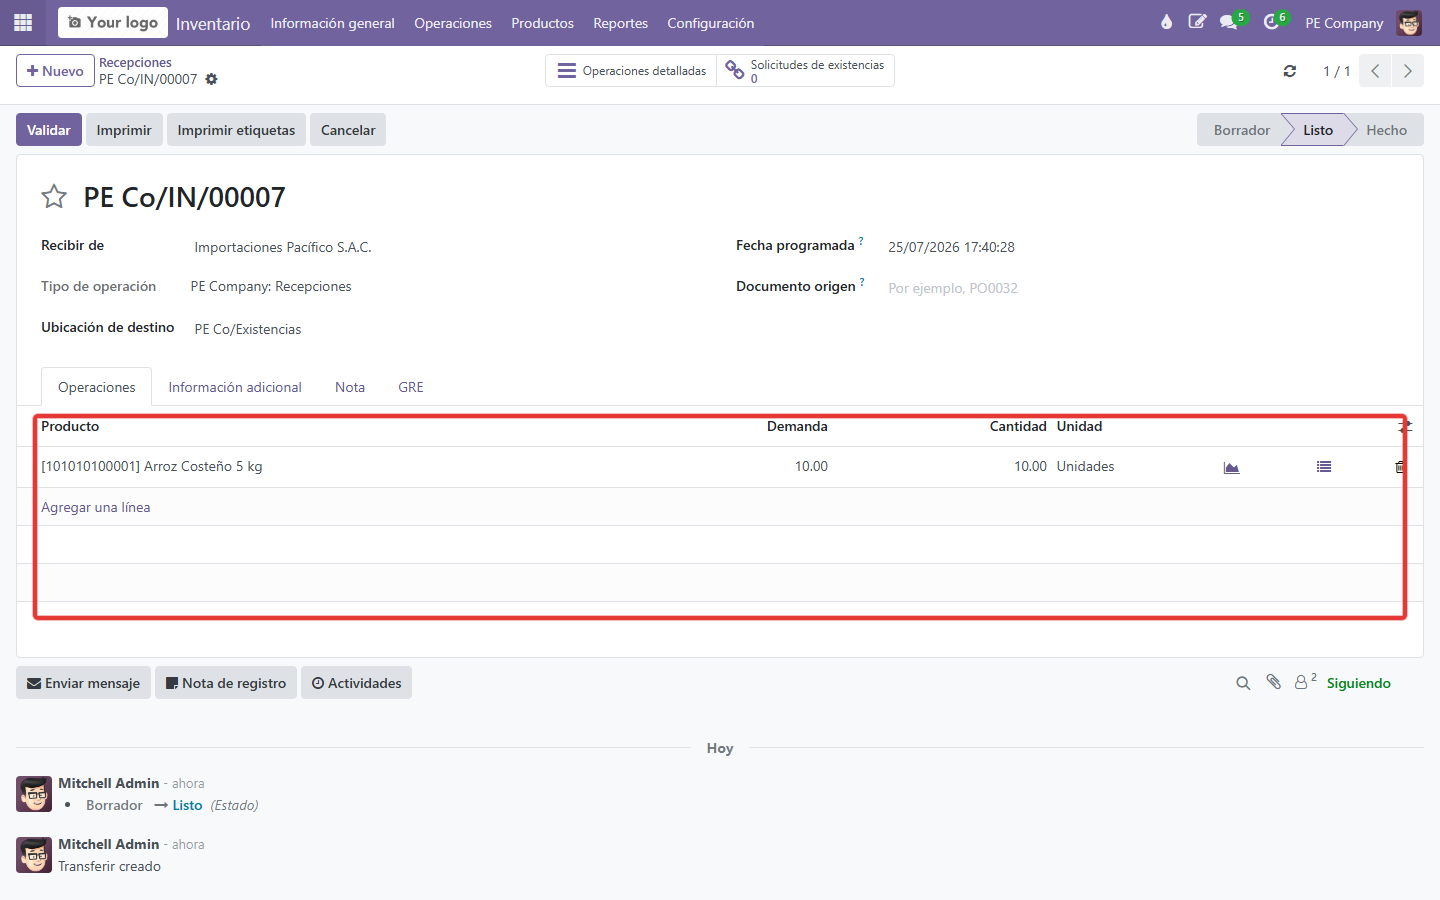Click the conversations chat icon with badge 5
1440x900 pixels.
click(x=1229, y=22)
